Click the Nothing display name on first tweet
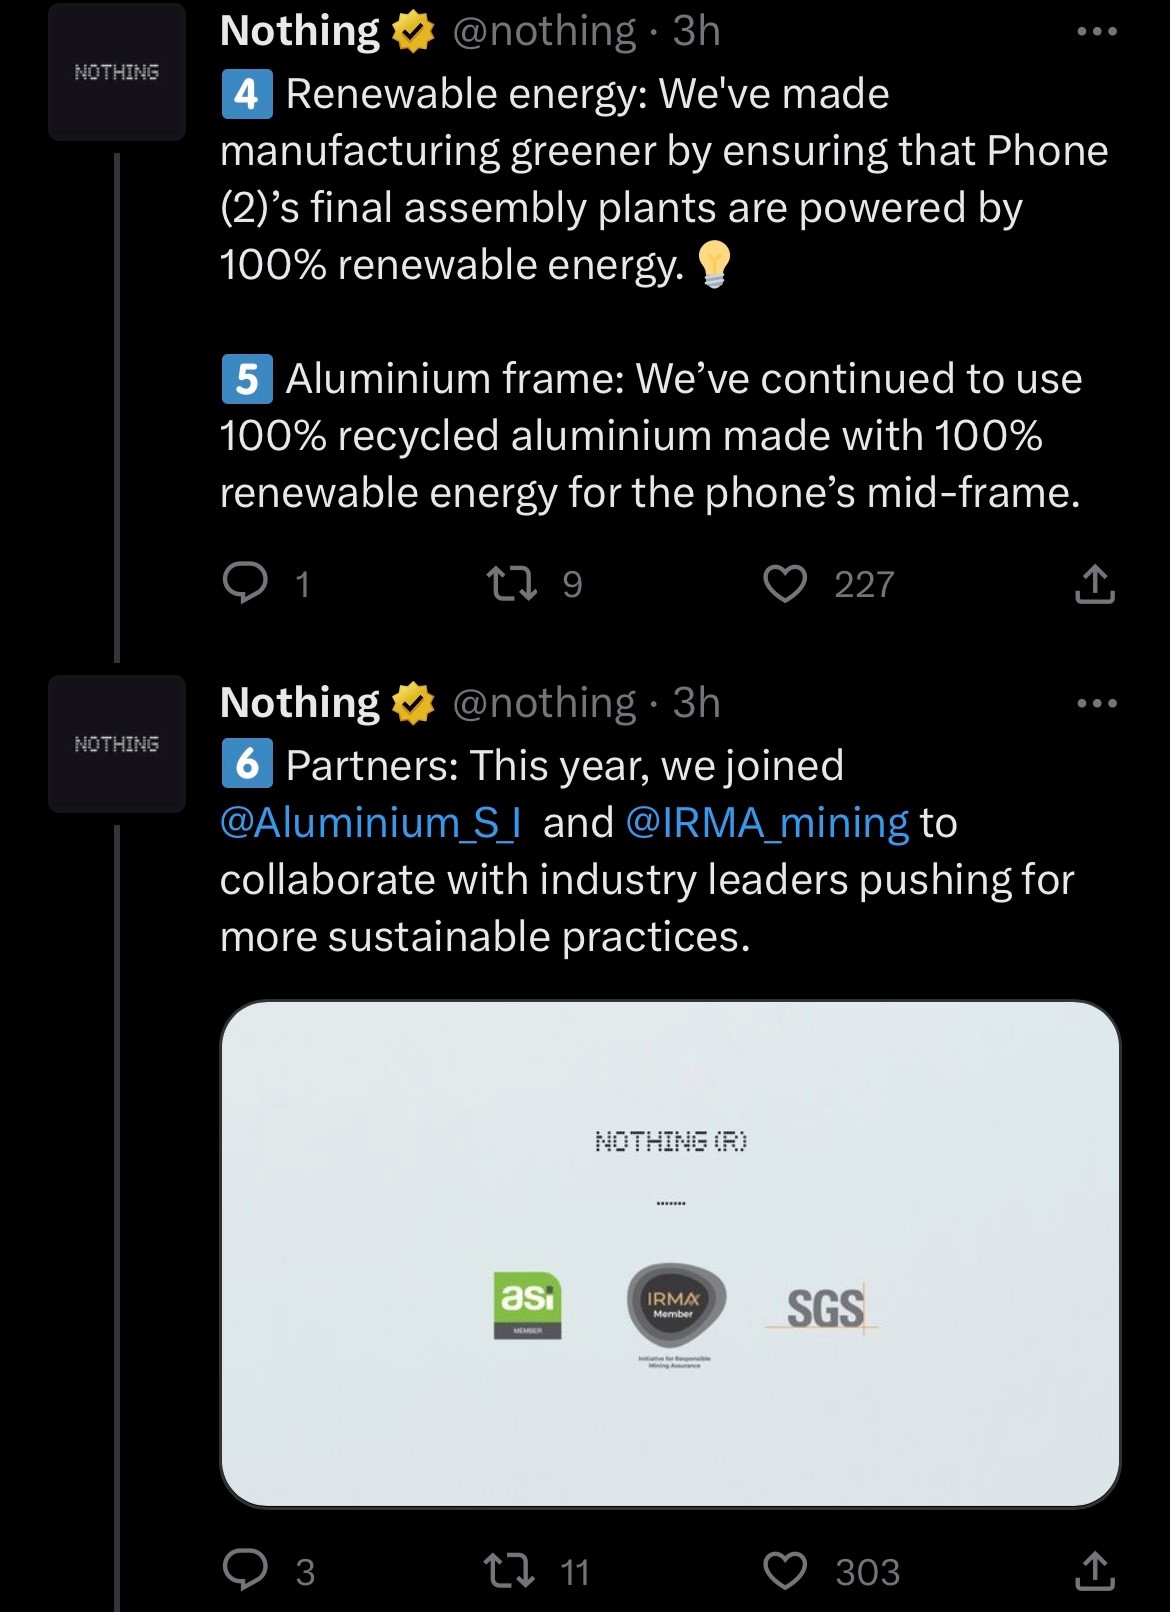 click(299, 32)
